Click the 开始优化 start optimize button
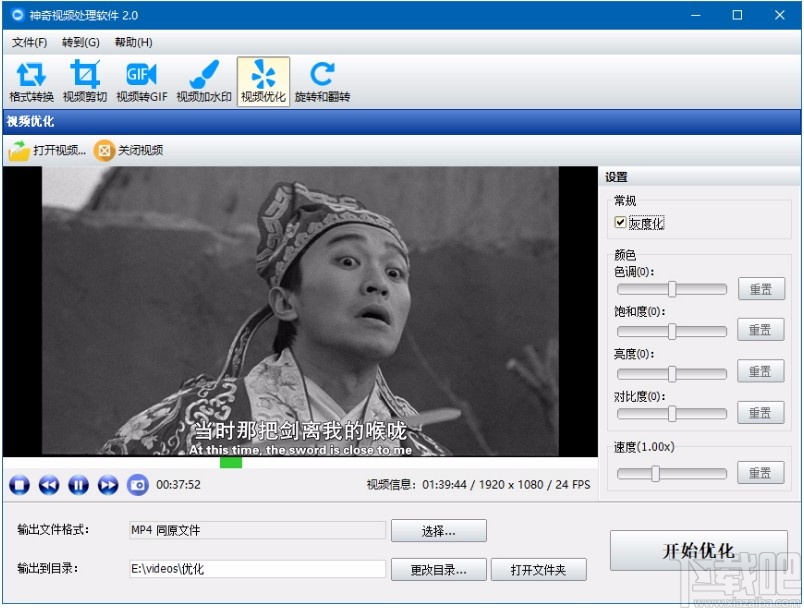Screen dimensions: 804x608 point(698,551)
